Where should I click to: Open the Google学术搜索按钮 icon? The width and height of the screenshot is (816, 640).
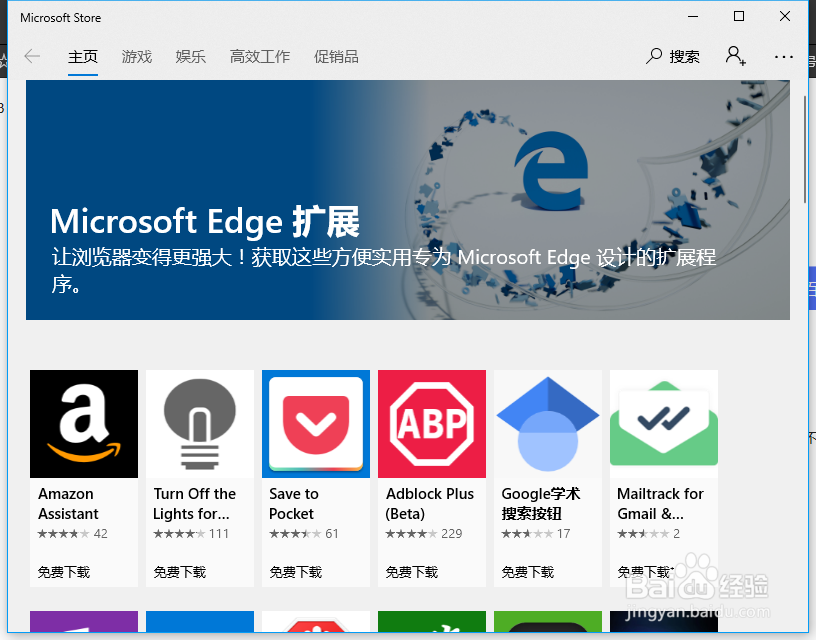pos(548,424)
